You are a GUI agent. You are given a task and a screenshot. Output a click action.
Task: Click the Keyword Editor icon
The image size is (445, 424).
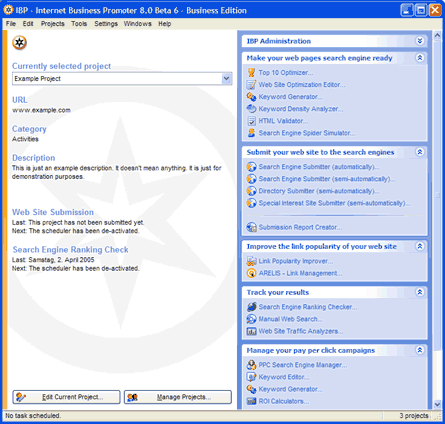pyautogui.click(x=251, y=377)
